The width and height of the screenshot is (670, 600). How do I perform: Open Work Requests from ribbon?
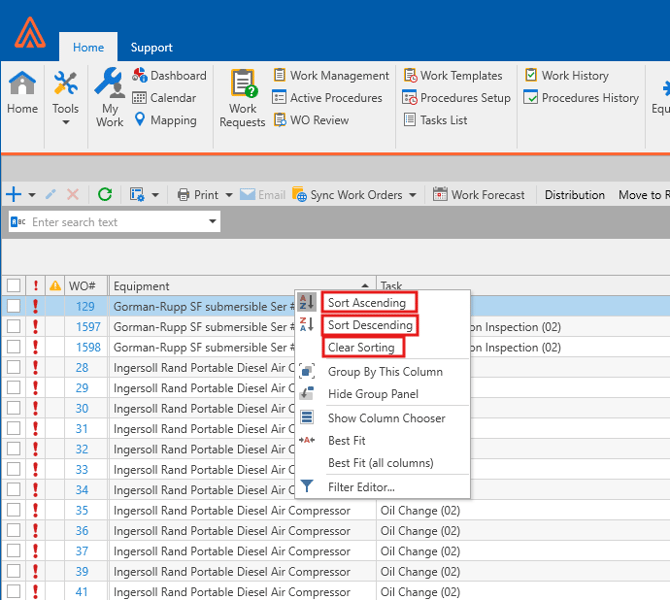pyautogui.click(x=242, y=97)
